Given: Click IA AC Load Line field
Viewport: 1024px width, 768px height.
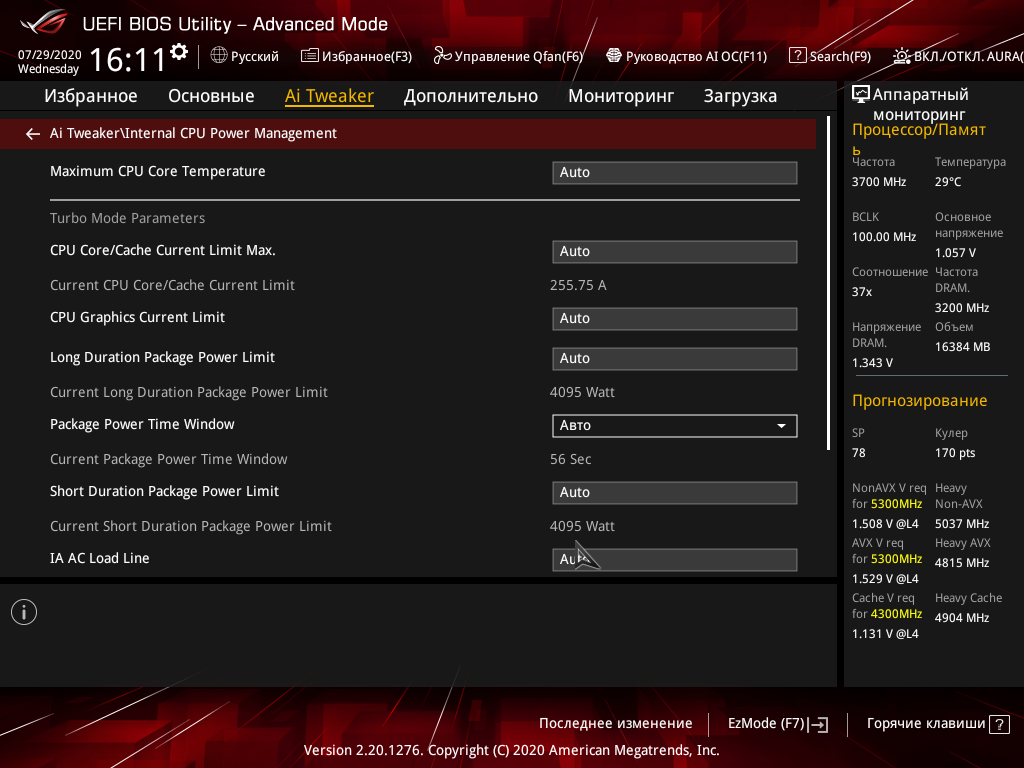Looking at the screenshot, I should [675, 560].
